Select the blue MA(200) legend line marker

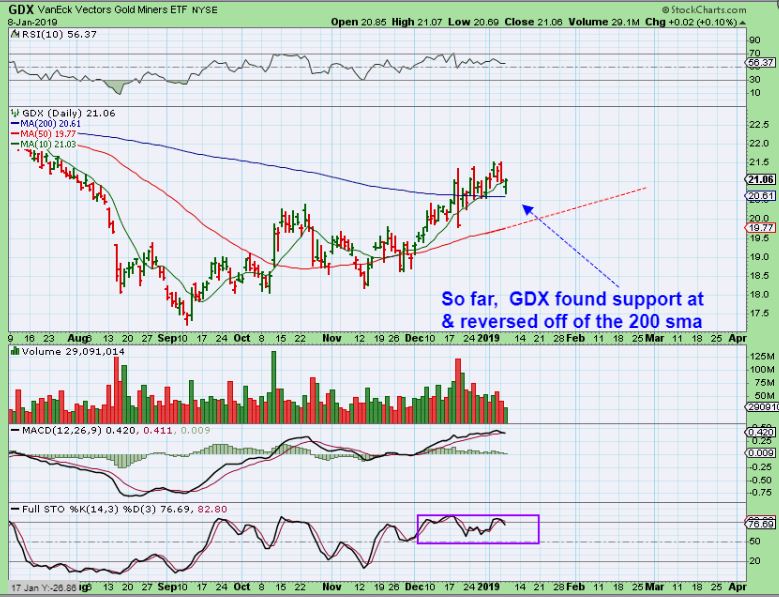click(15, 124)
